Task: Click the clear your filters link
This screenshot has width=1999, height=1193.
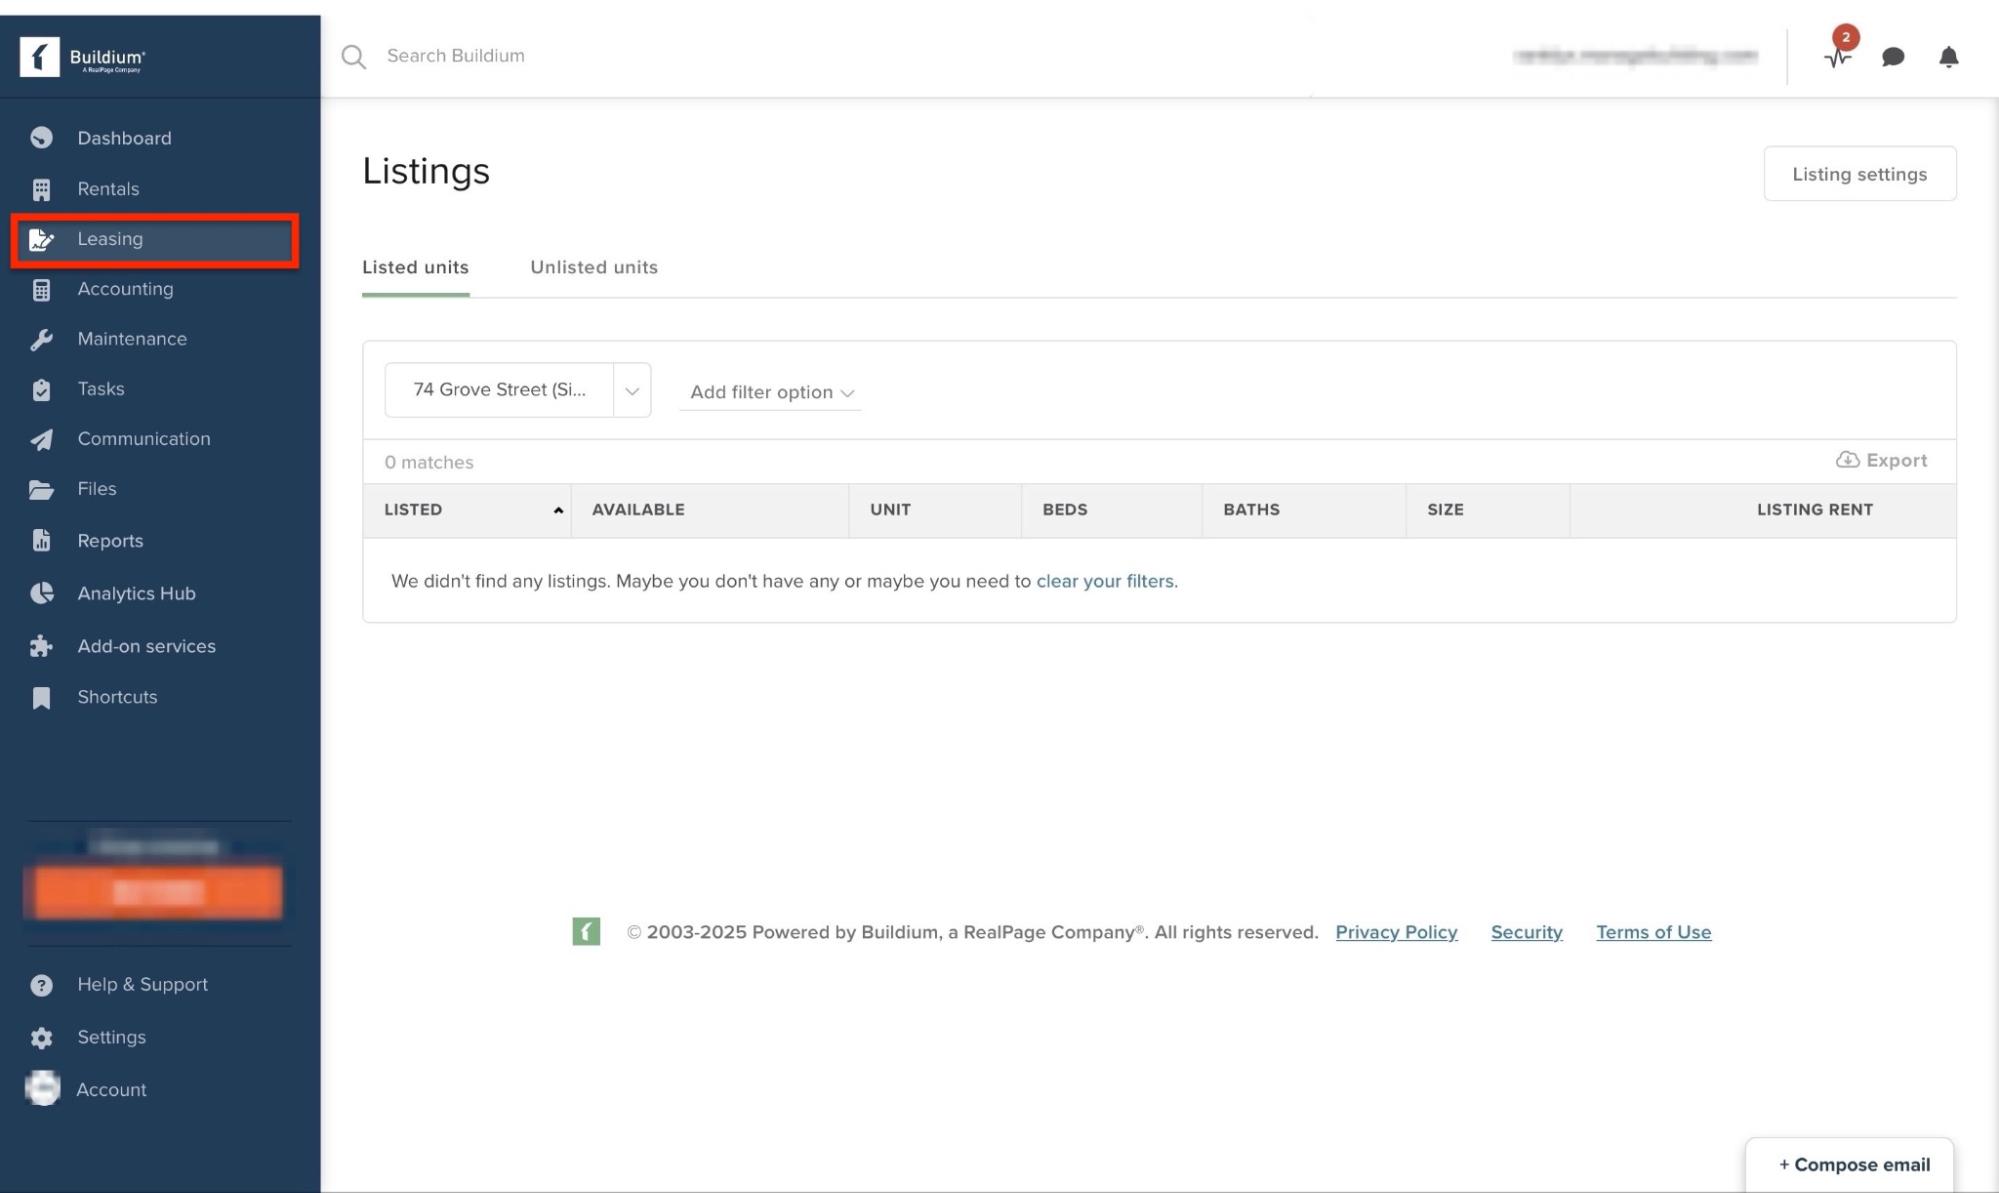Action: pyautogui.click(x=1104, y=581)
